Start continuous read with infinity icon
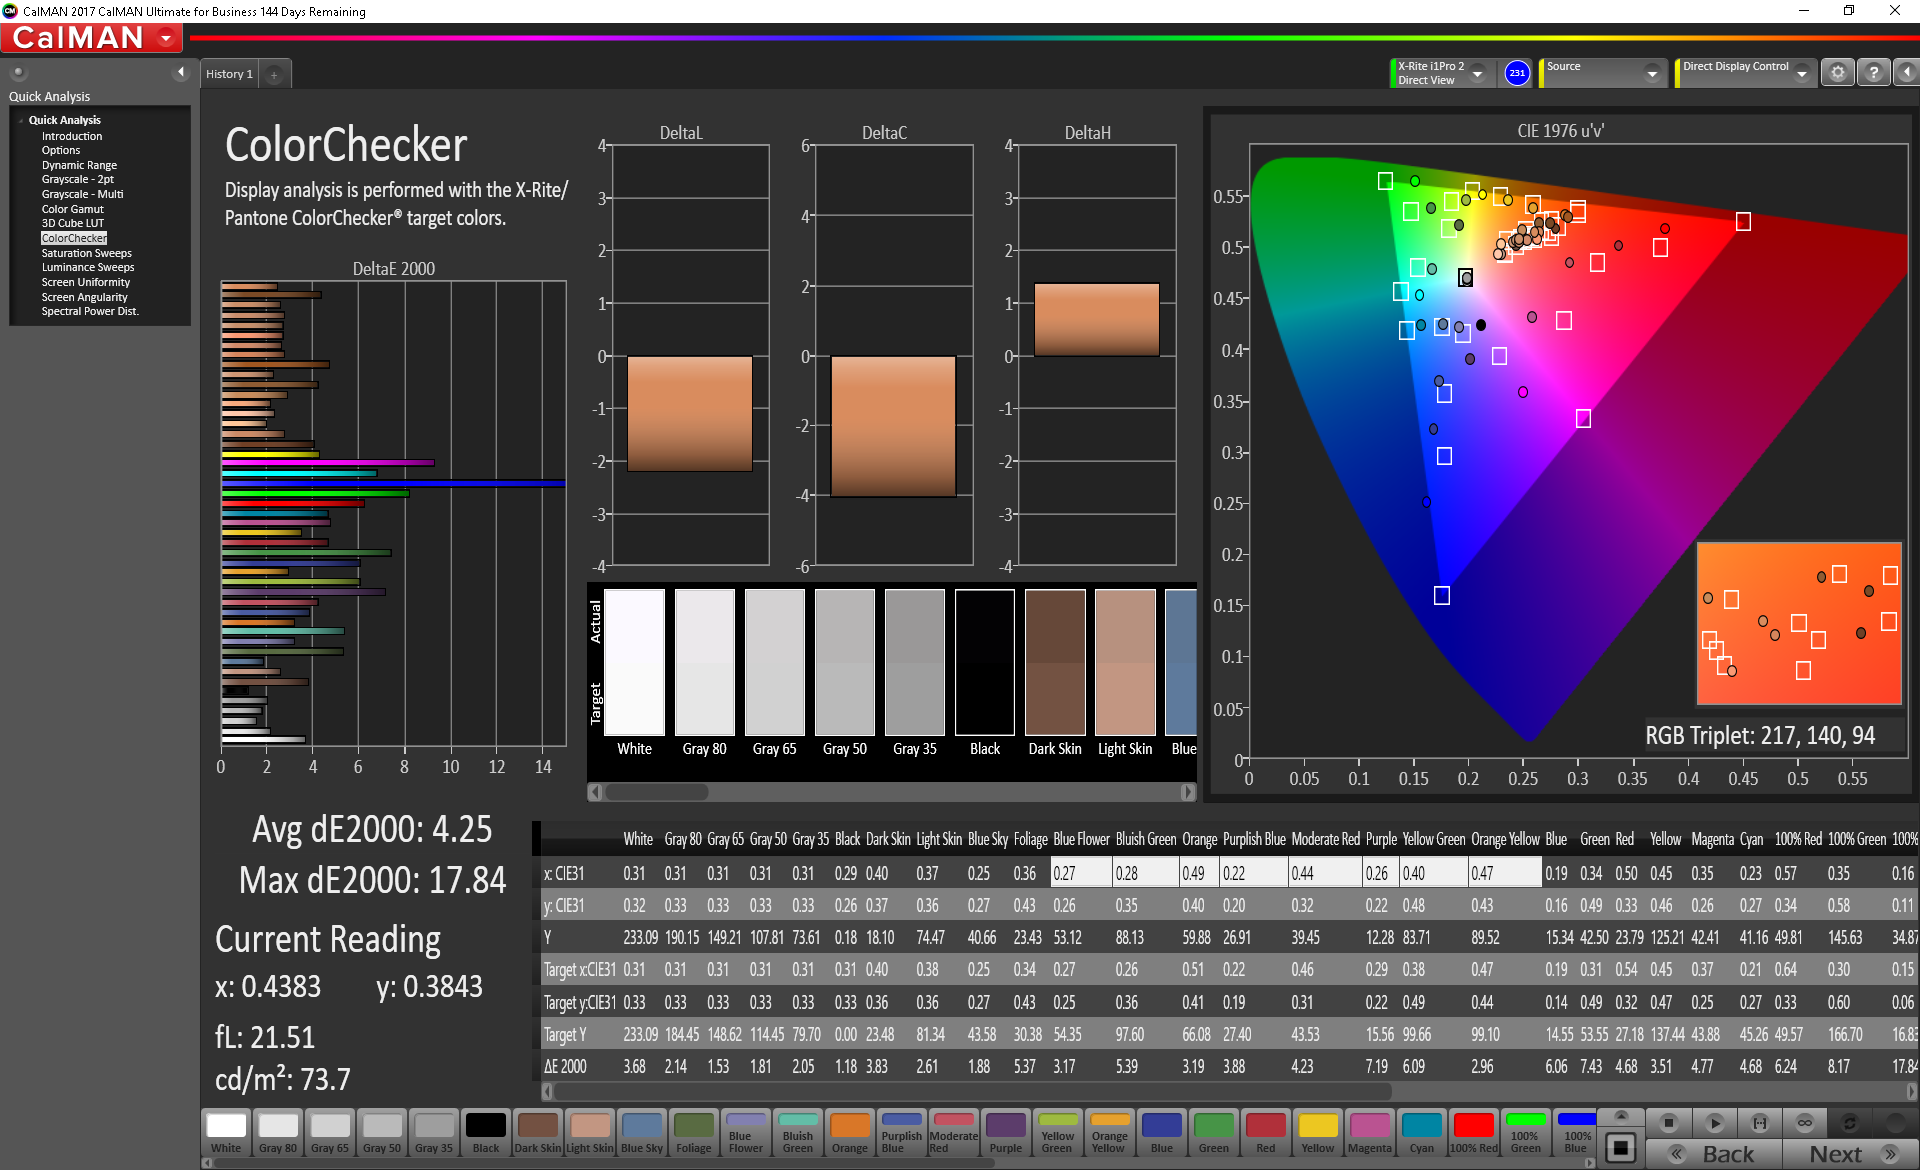 click(1805, 1123)
